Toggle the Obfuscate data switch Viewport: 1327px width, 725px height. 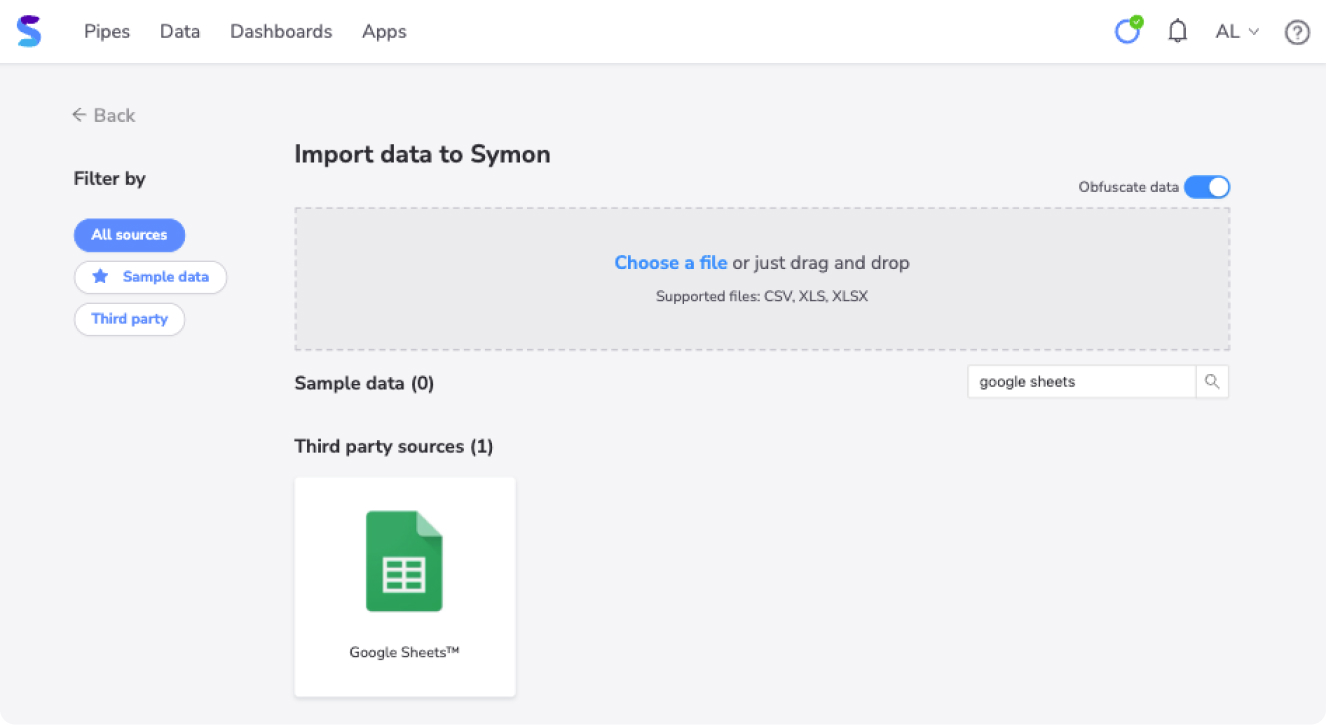[x=1207, y=187]
